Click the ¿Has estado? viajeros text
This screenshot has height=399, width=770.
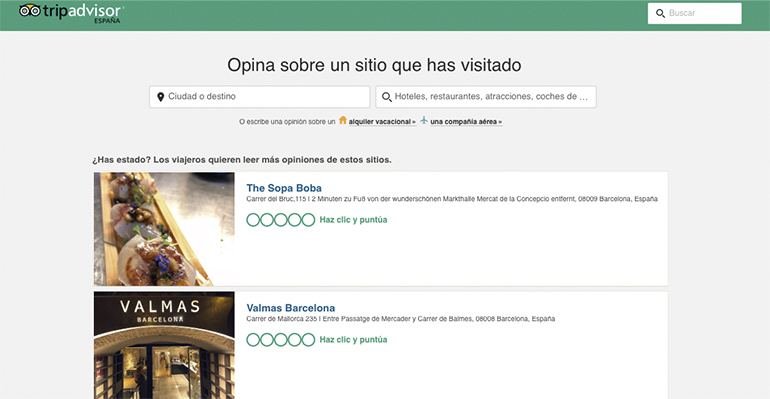coord(242,160)
